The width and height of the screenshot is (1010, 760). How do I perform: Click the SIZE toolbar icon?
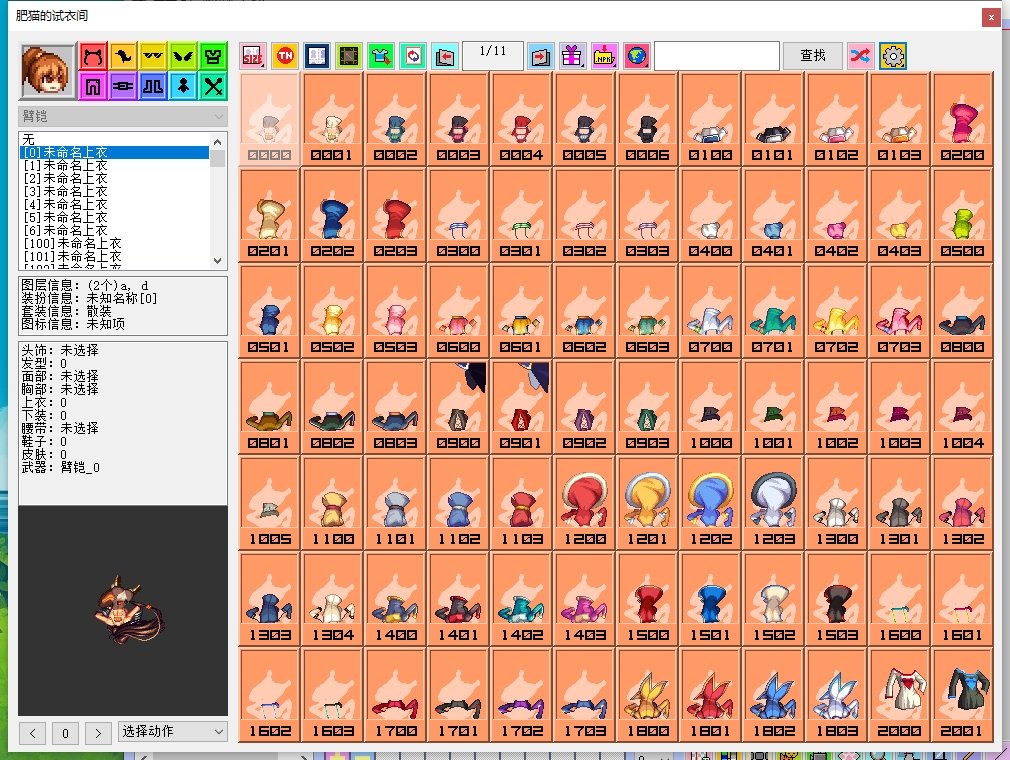click(252, 57)
